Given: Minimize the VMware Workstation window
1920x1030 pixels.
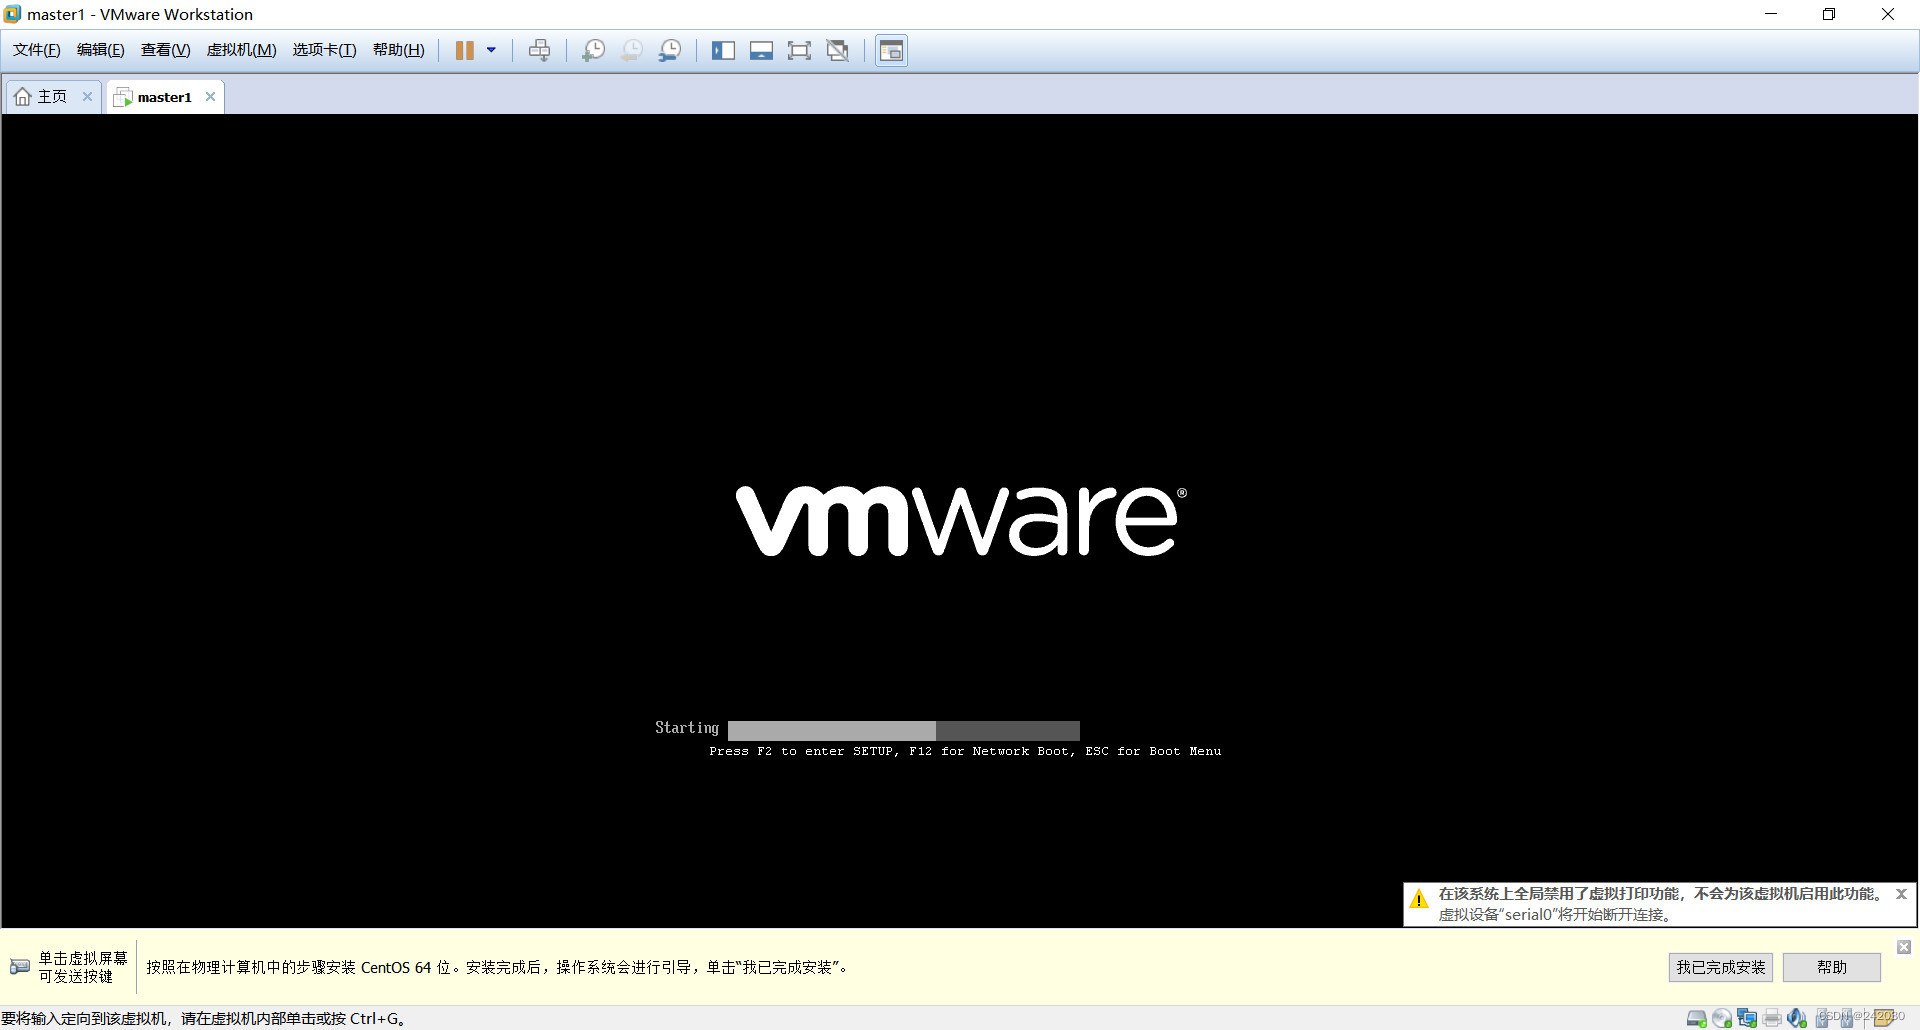Looking at the screenshot, I should tap(1771, 14).
